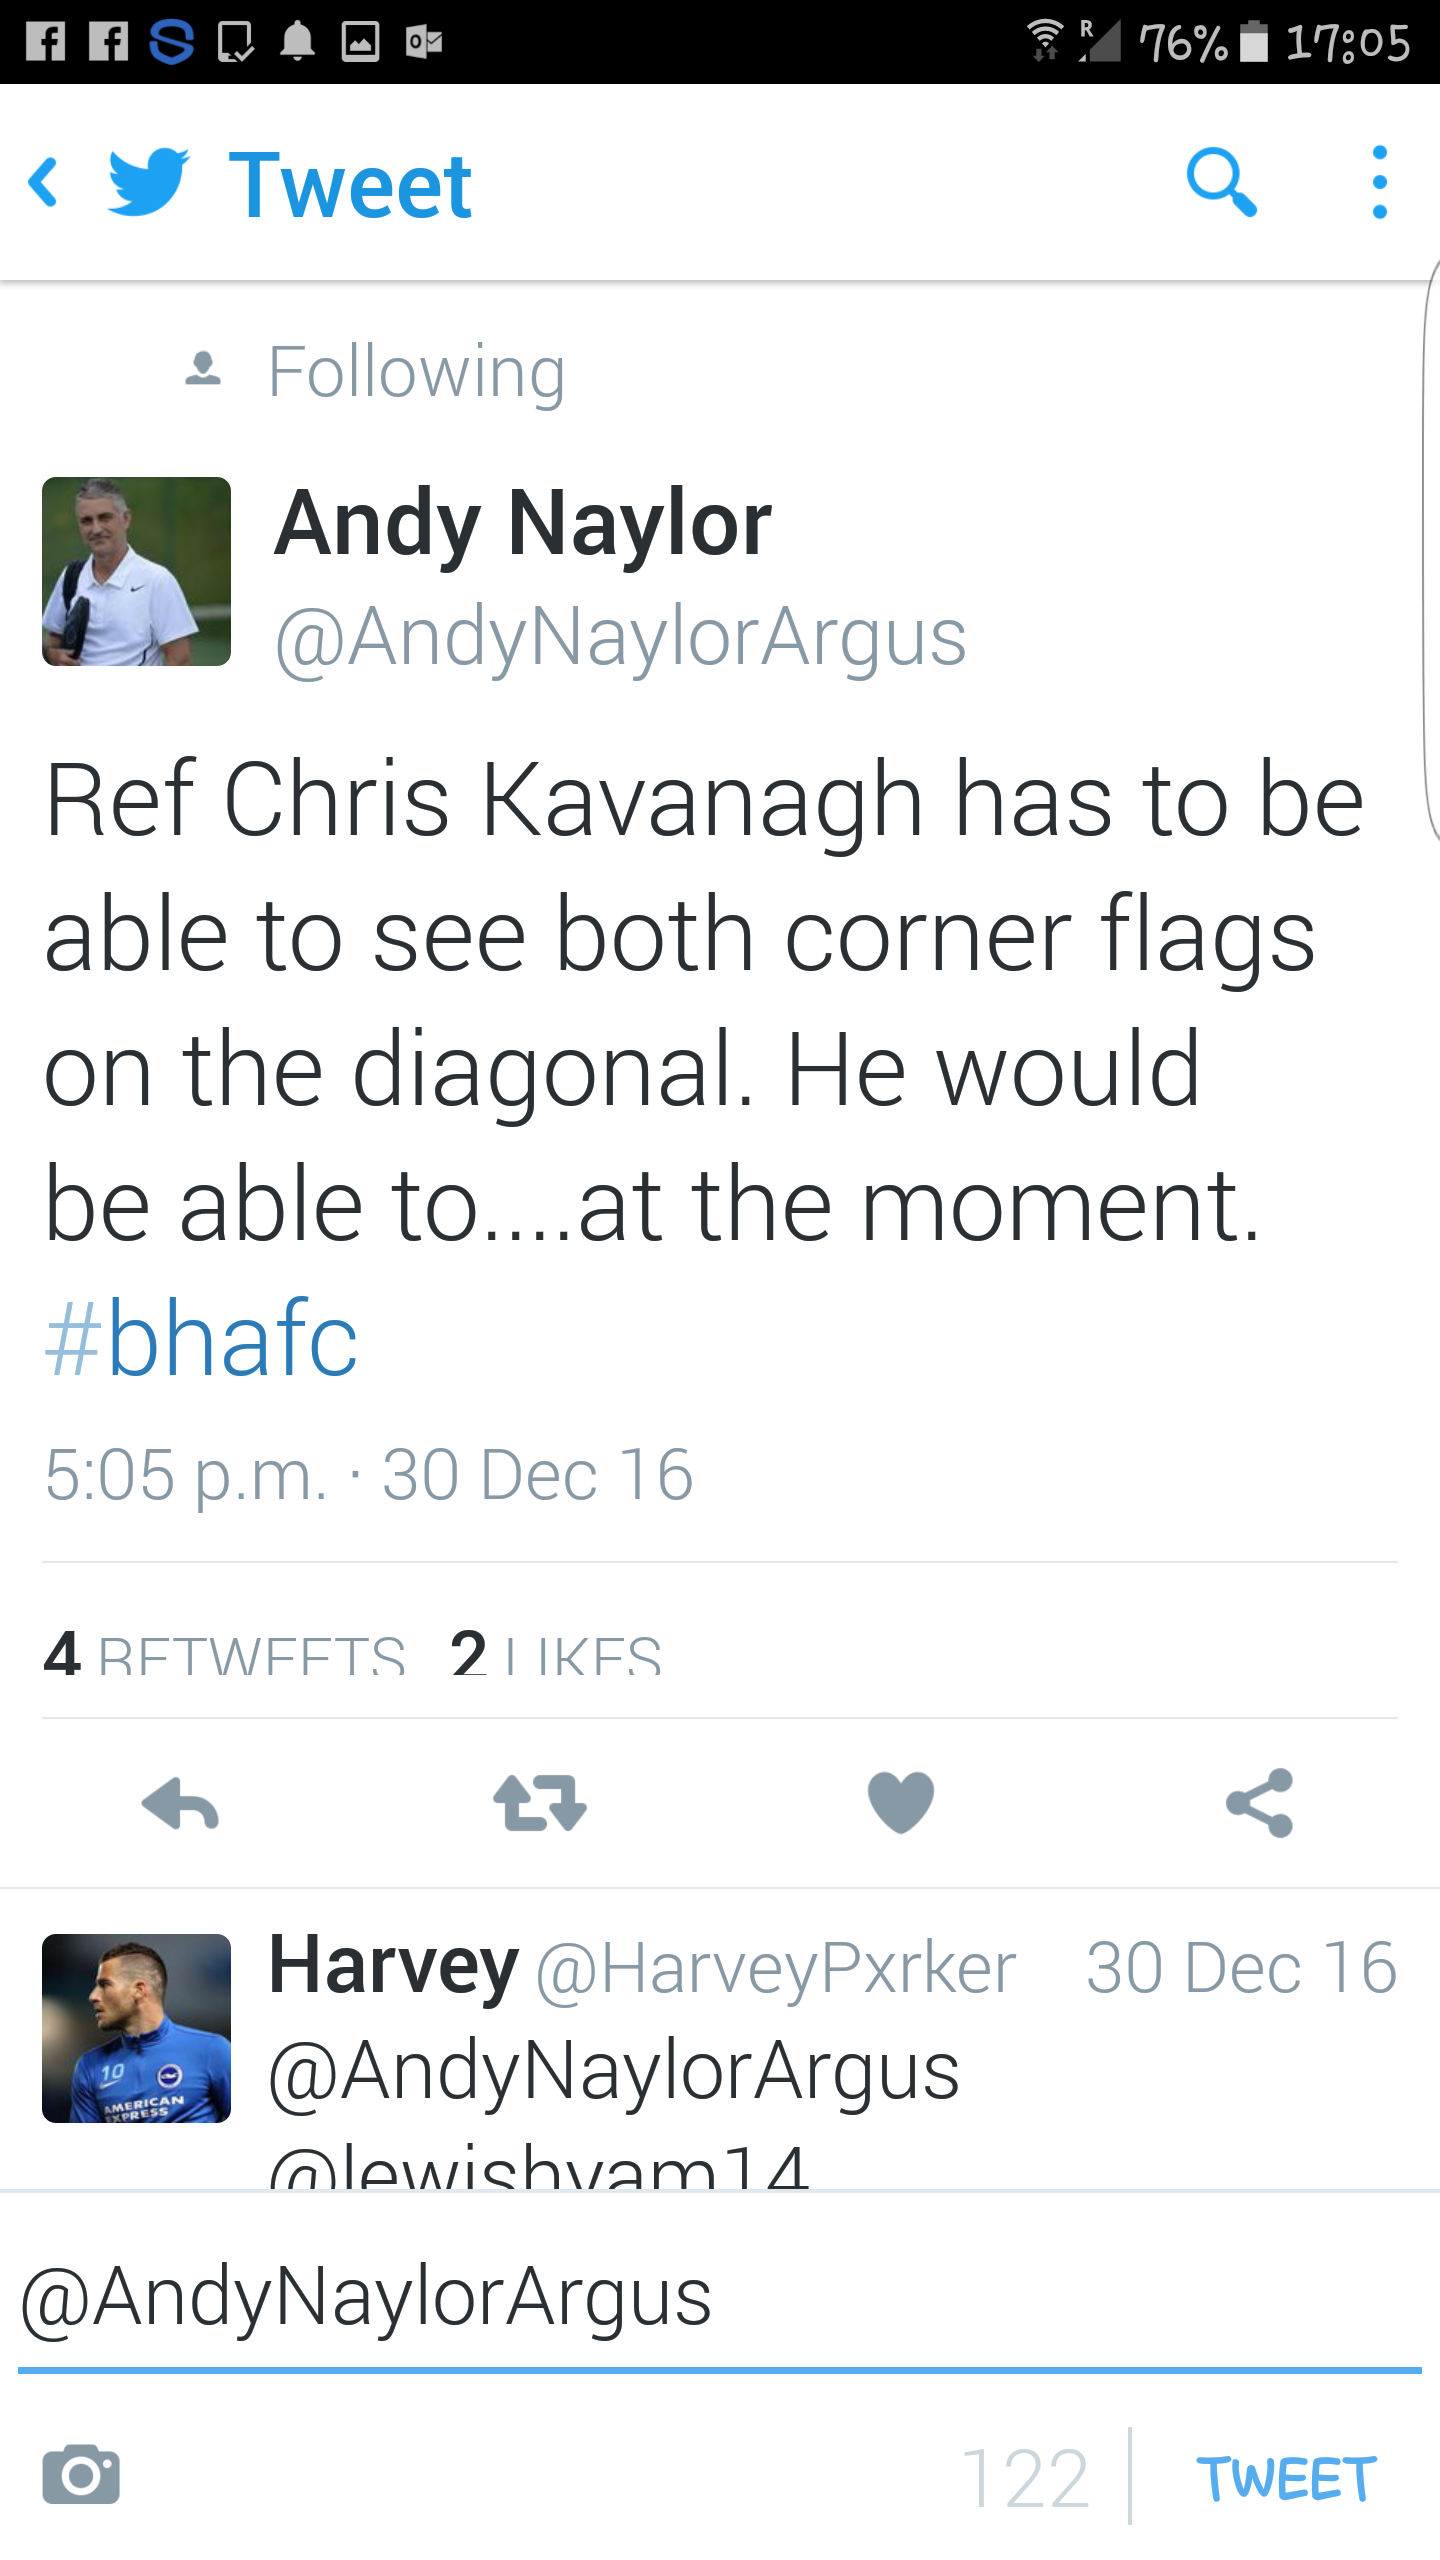Send reply with TWEET button
The height and width of the screenshot is (2560, 1440).
(x=1286, y=2479)
